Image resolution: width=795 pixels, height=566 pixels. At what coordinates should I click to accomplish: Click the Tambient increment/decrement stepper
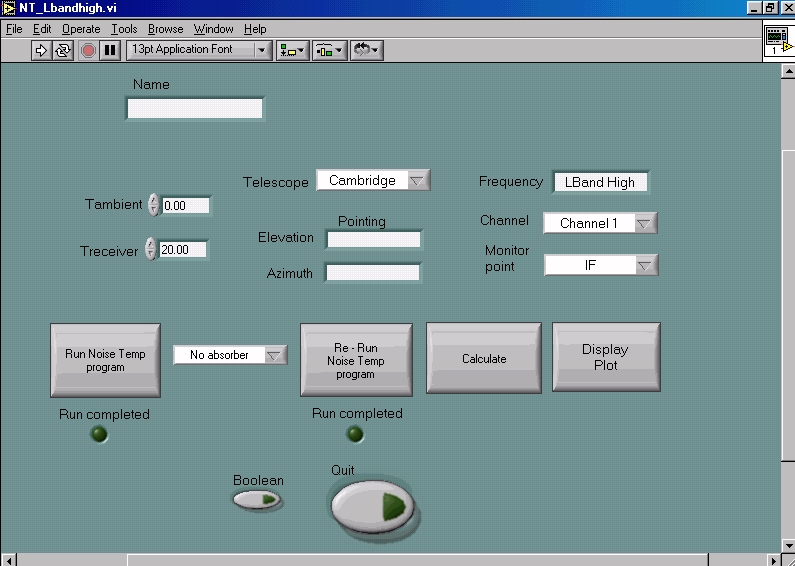154,205
